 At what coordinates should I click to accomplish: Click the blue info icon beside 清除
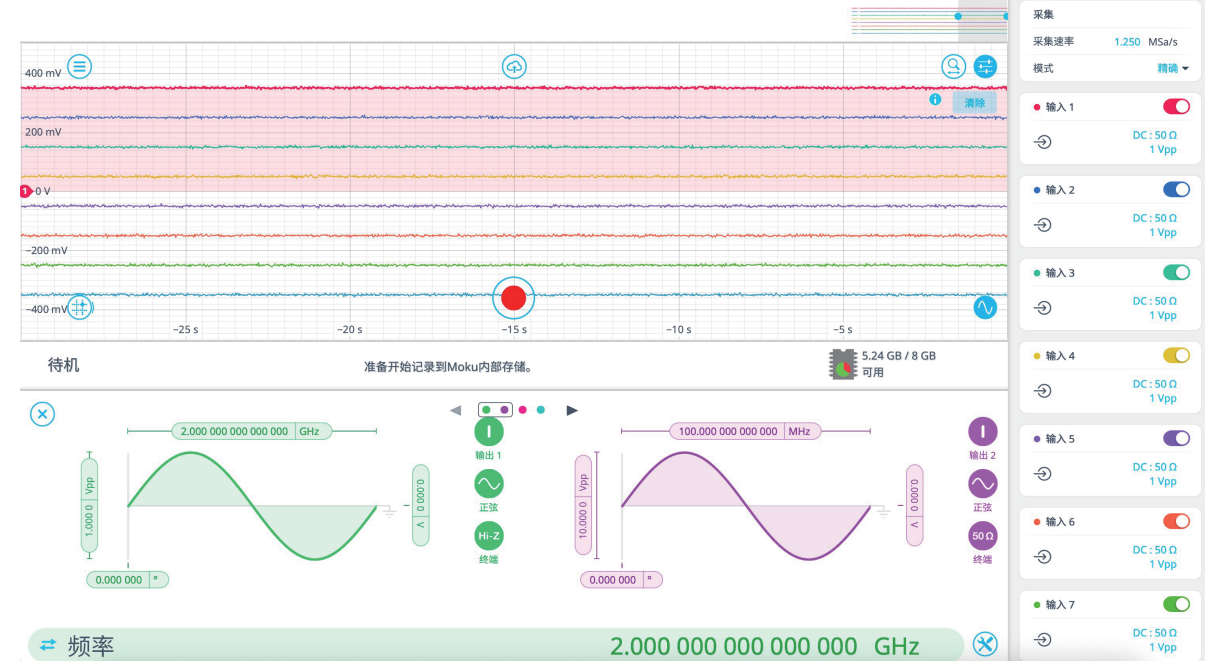click(935, 100)
